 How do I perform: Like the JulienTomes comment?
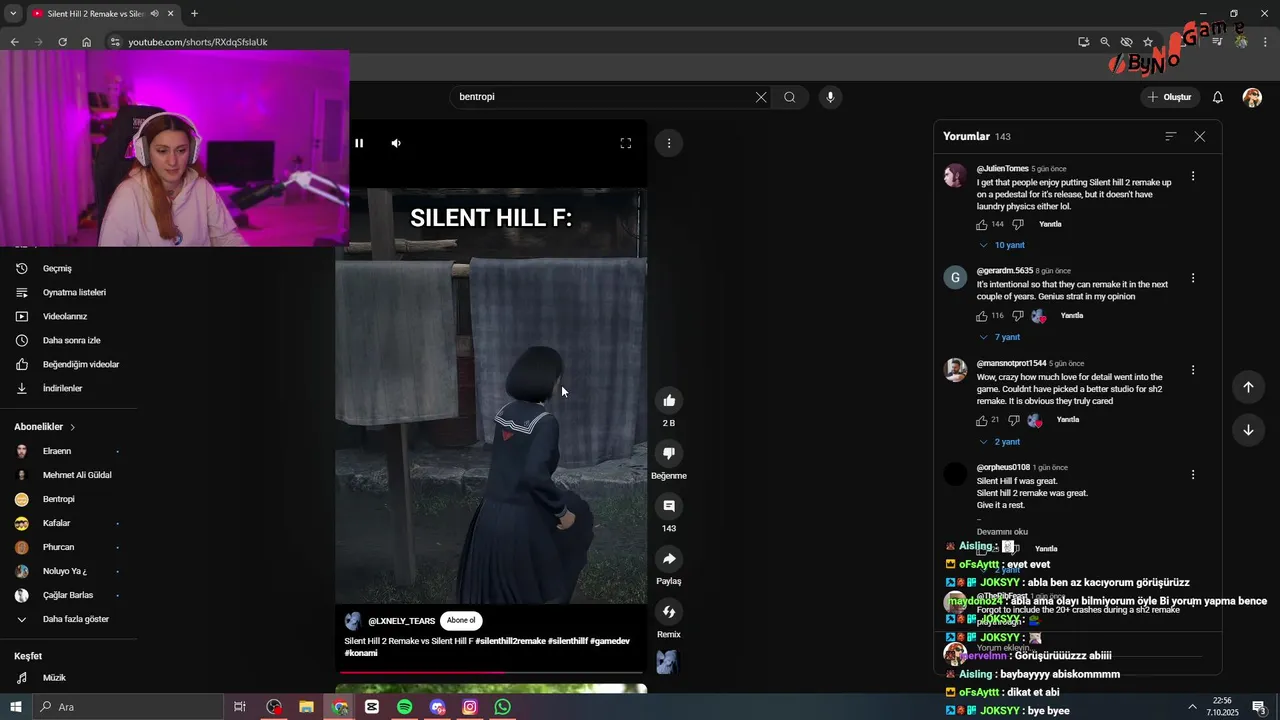click(982, 225)
